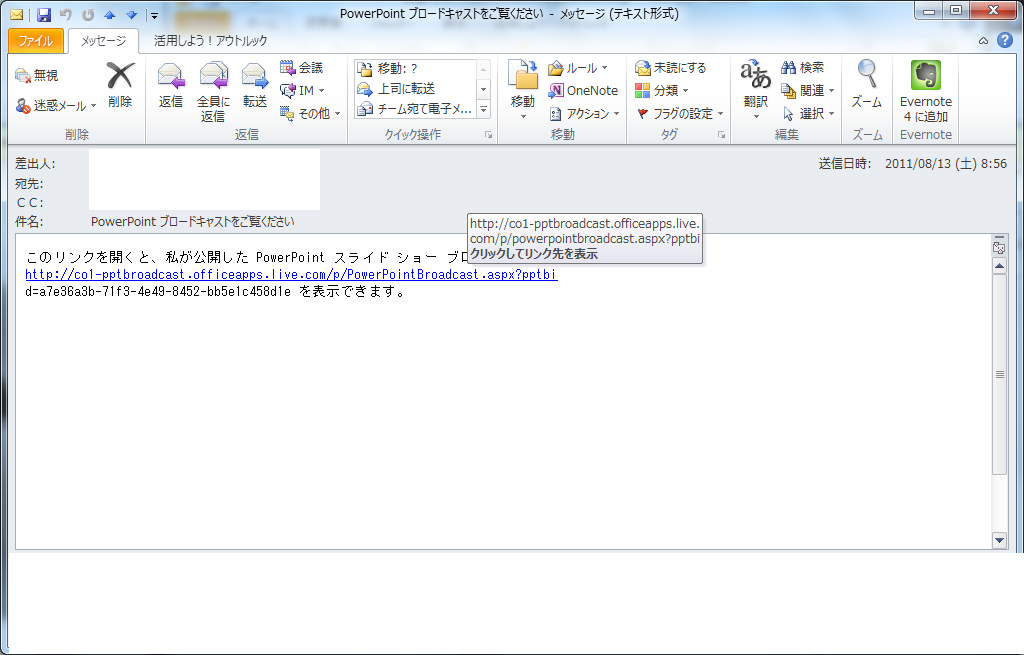Image resolution: width=1024 pixels, height=655 pixels.
Task: Click the 無視 (Ignore) button
Action: tap(37, 76)
